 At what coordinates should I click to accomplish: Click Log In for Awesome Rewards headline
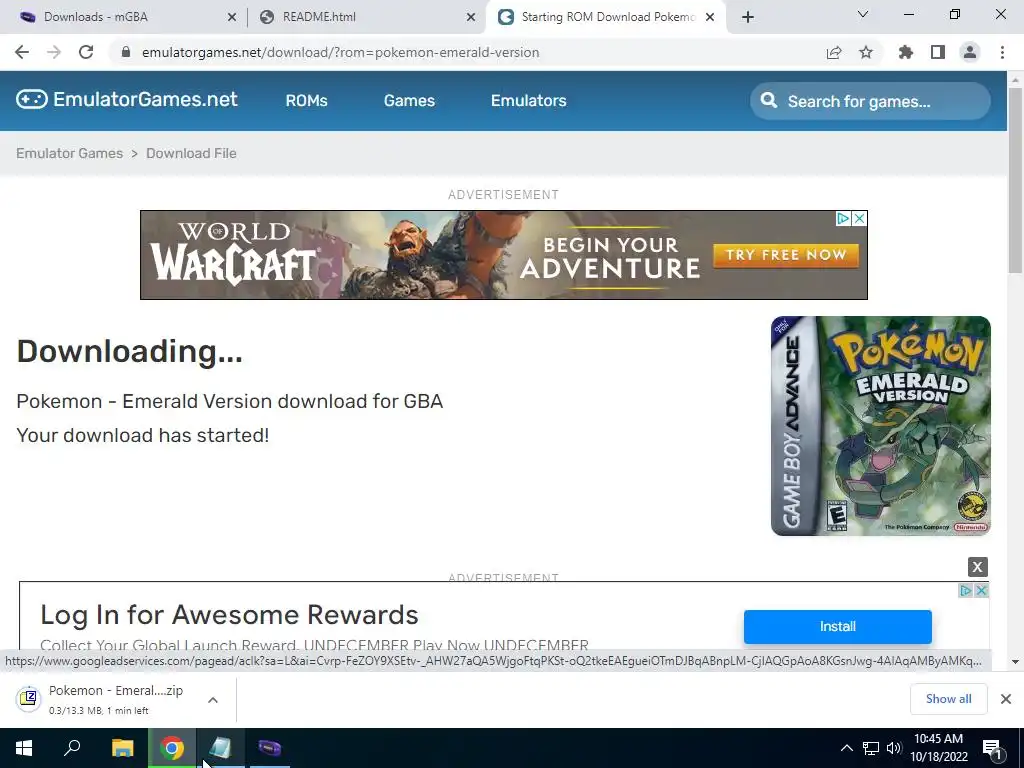tap(229, 615)
